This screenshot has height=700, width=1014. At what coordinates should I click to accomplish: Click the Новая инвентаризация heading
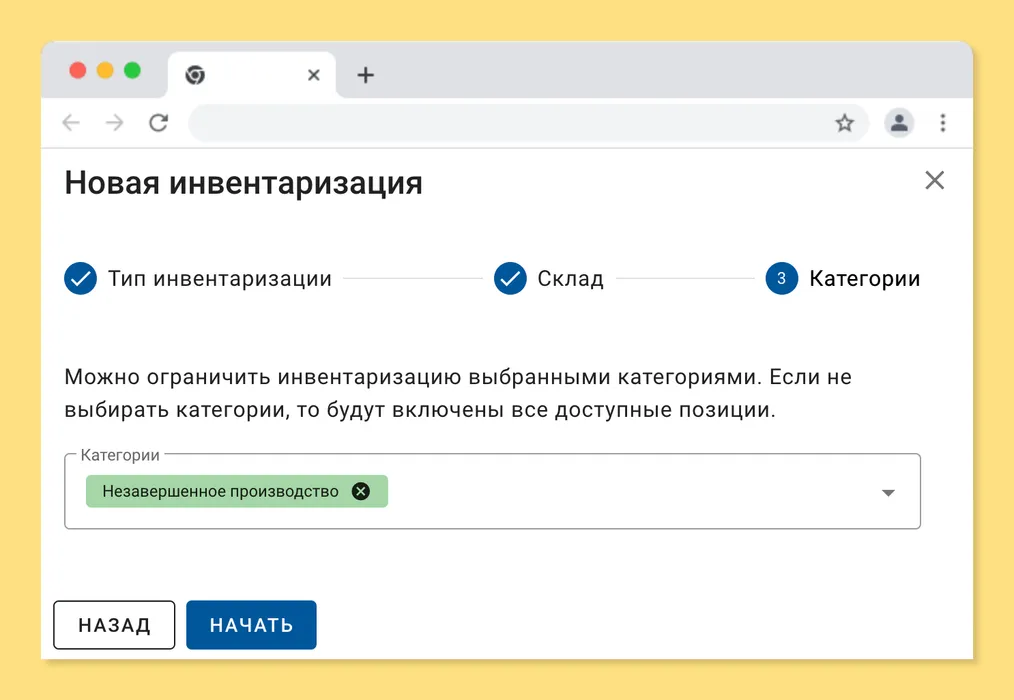coord(243,183)
